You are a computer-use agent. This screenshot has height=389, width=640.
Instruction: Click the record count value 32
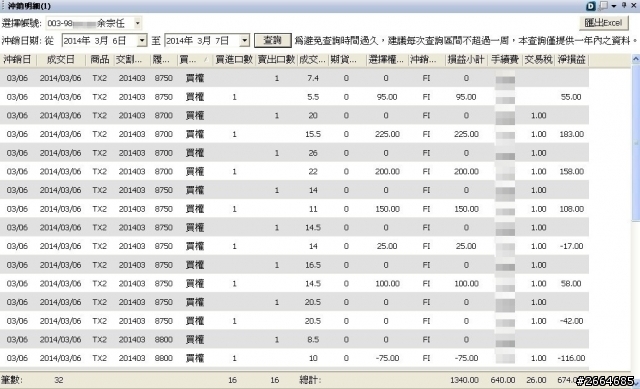pos(59,380)
